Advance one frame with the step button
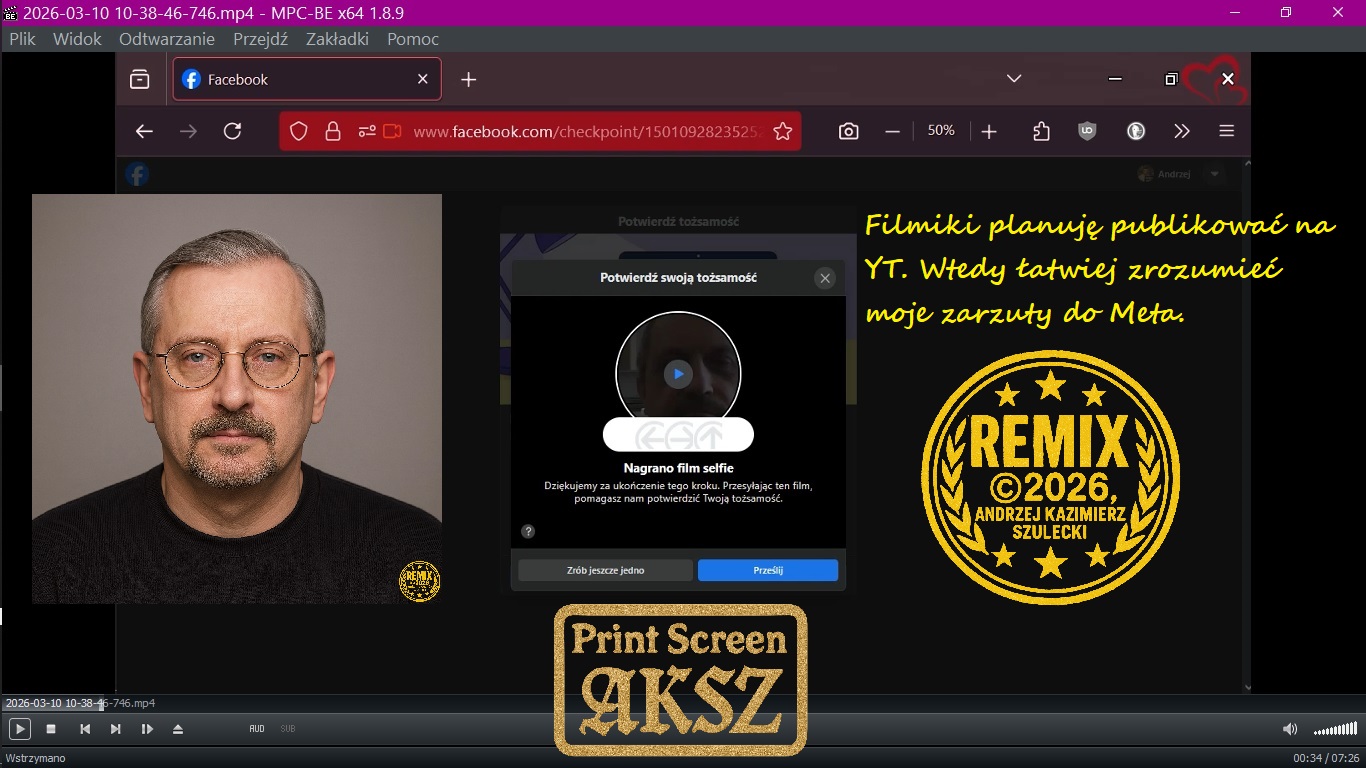Screen dimensions: 1366x768 147,729
